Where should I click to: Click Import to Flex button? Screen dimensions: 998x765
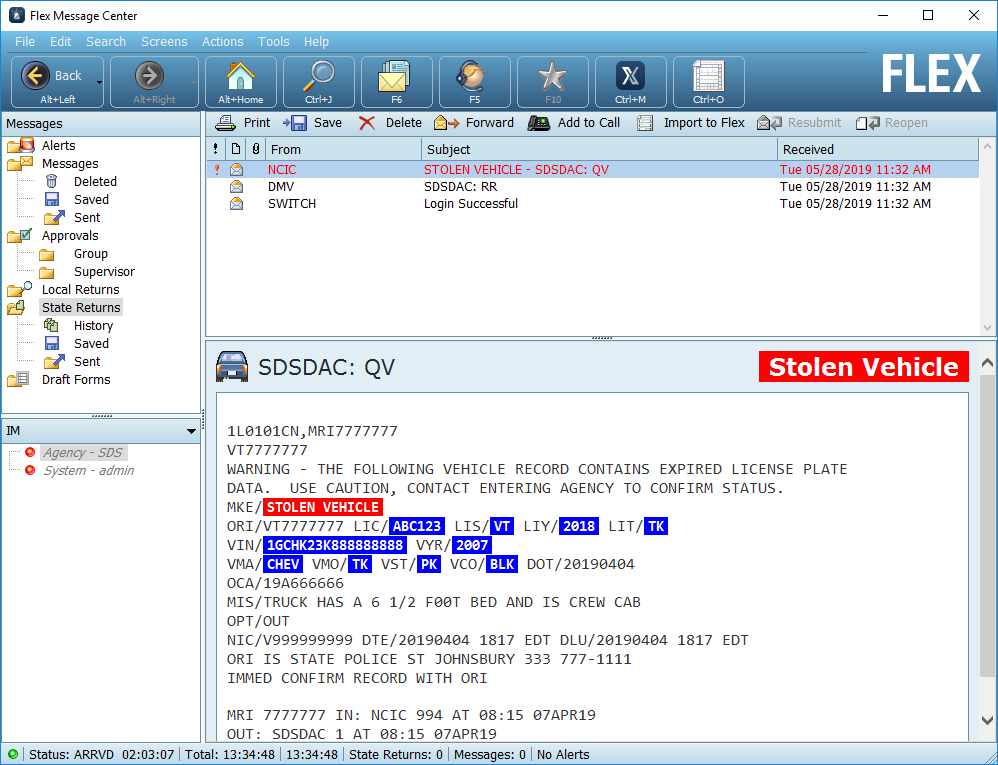click(x=691, y=123)
